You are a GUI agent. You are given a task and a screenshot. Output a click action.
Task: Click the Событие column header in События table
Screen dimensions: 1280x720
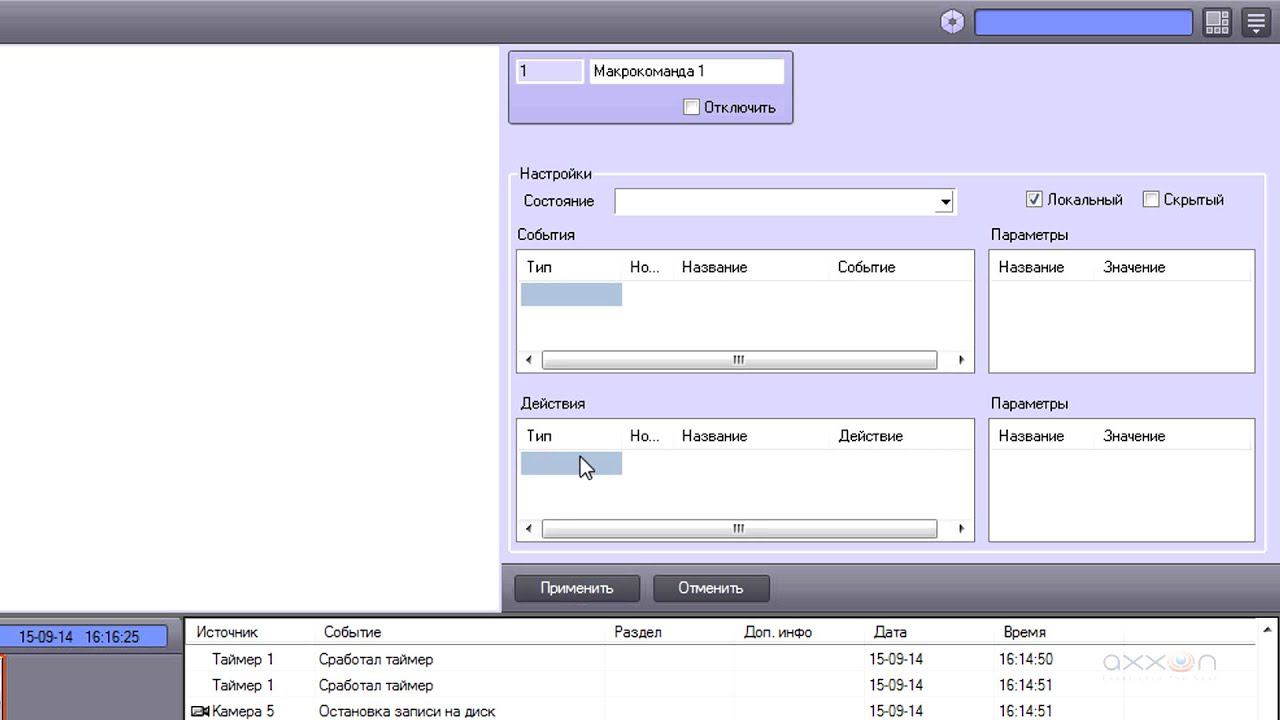[866, 267]
